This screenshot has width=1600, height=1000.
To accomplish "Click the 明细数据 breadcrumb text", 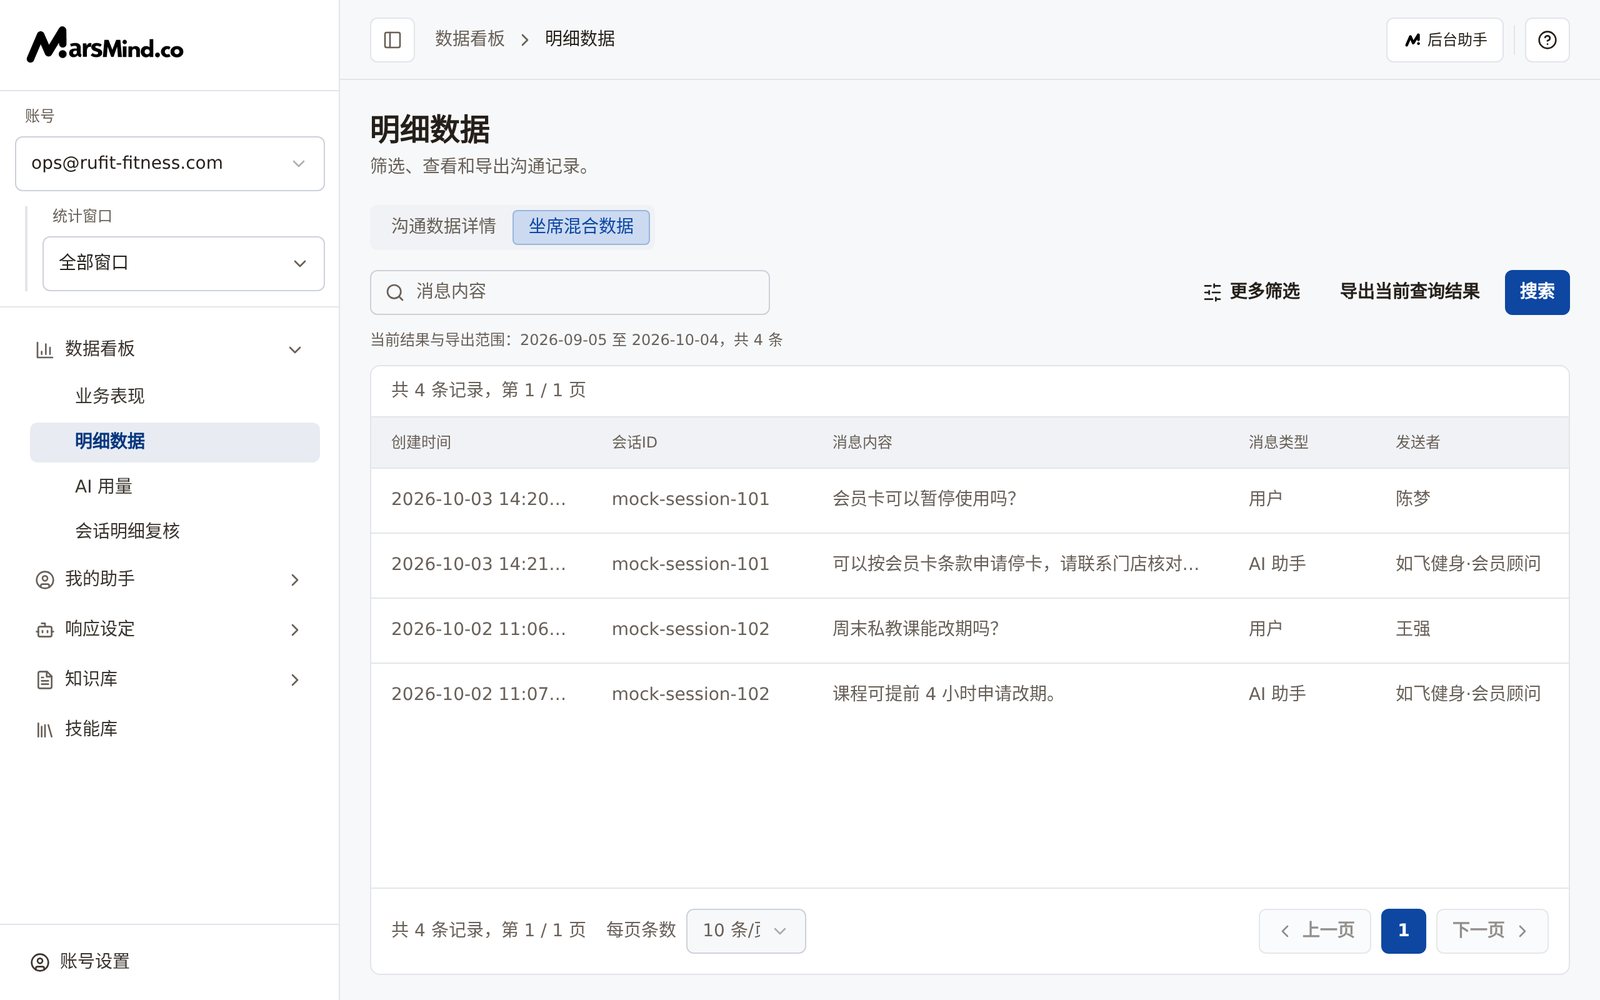I will (580, 39).
